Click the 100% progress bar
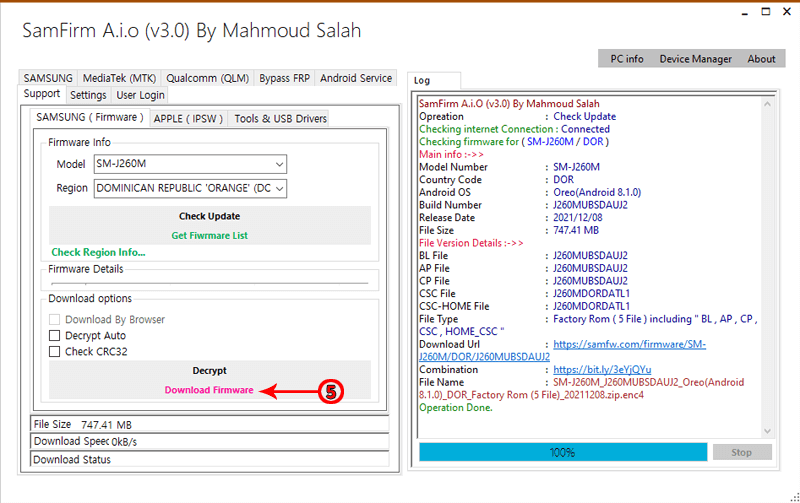Viewport: 800px width, 503px height. [561, 452]
